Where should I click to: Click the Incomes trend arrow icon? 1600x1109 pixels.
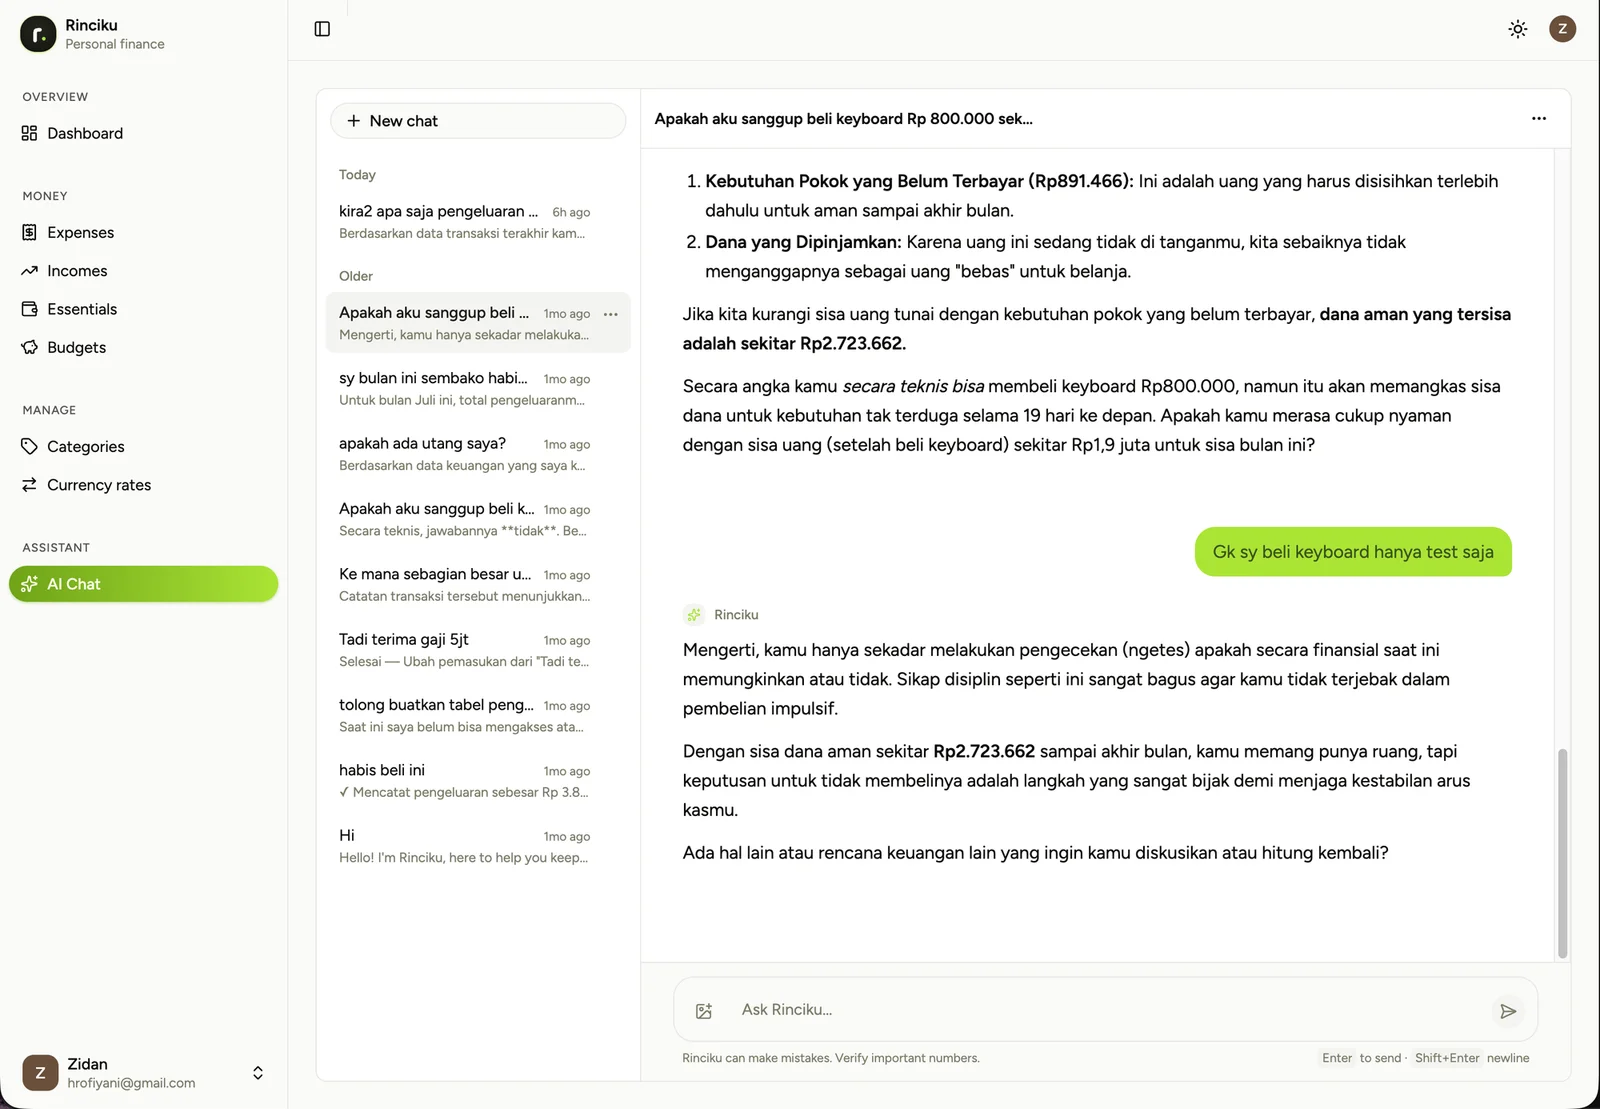(29, 271)
